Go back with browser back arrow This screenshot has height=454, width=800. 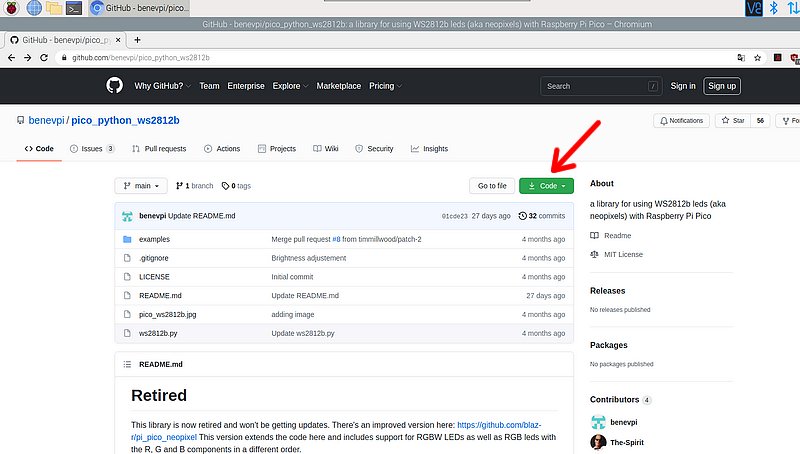[11, 58]
